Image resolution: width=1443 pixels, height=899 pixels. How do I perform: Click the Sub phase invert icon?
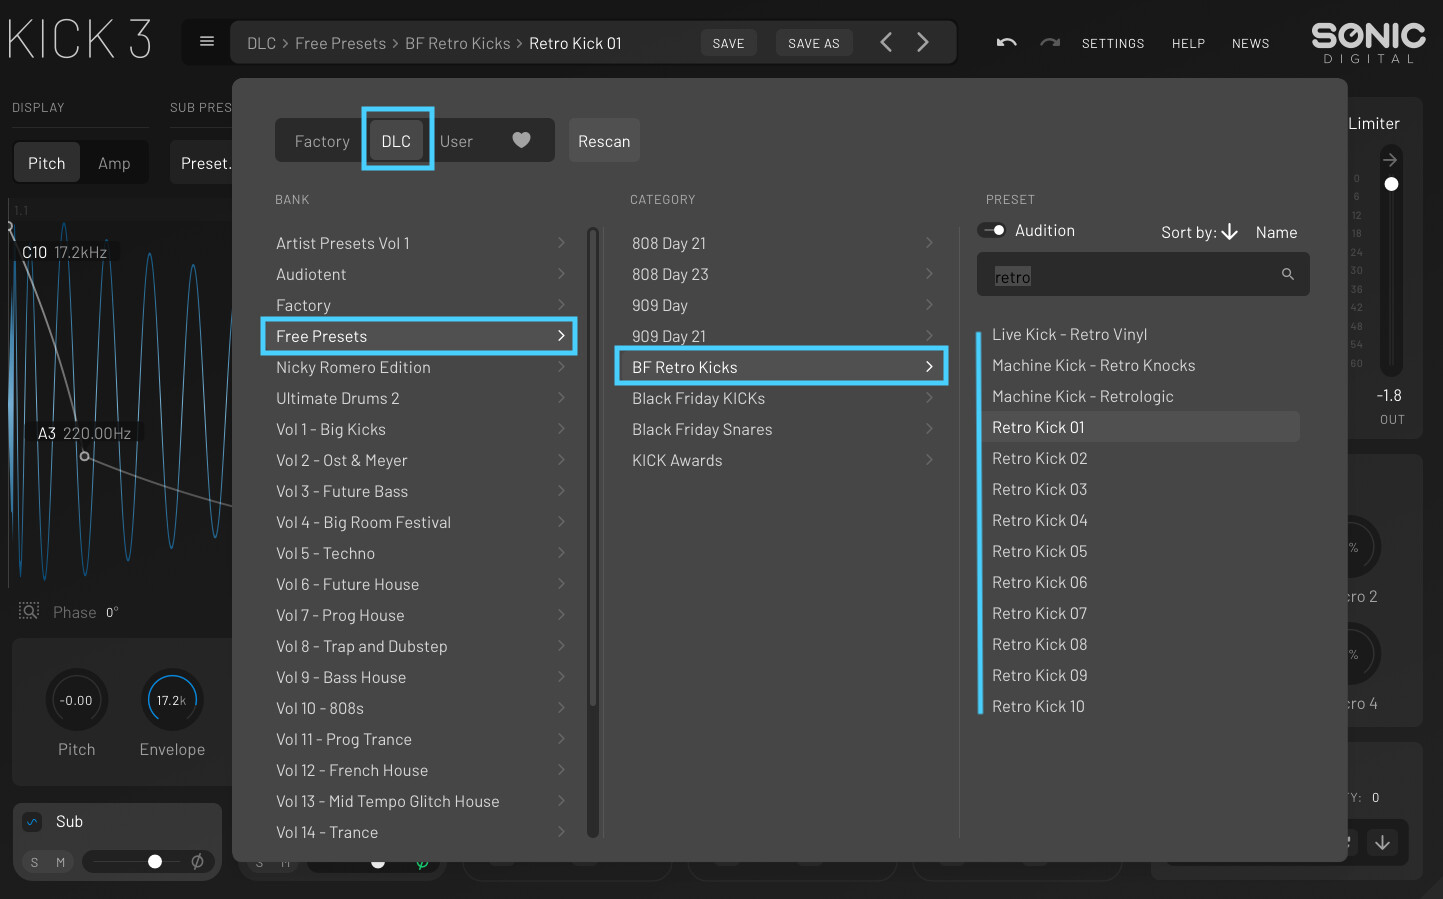click(198, 861)
